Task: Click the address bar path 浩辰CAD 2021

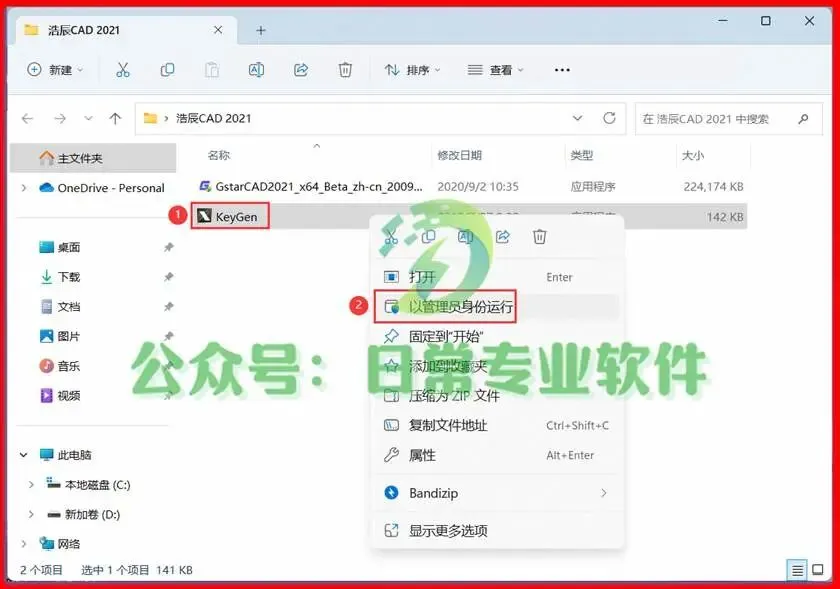Action: (213, 118)
